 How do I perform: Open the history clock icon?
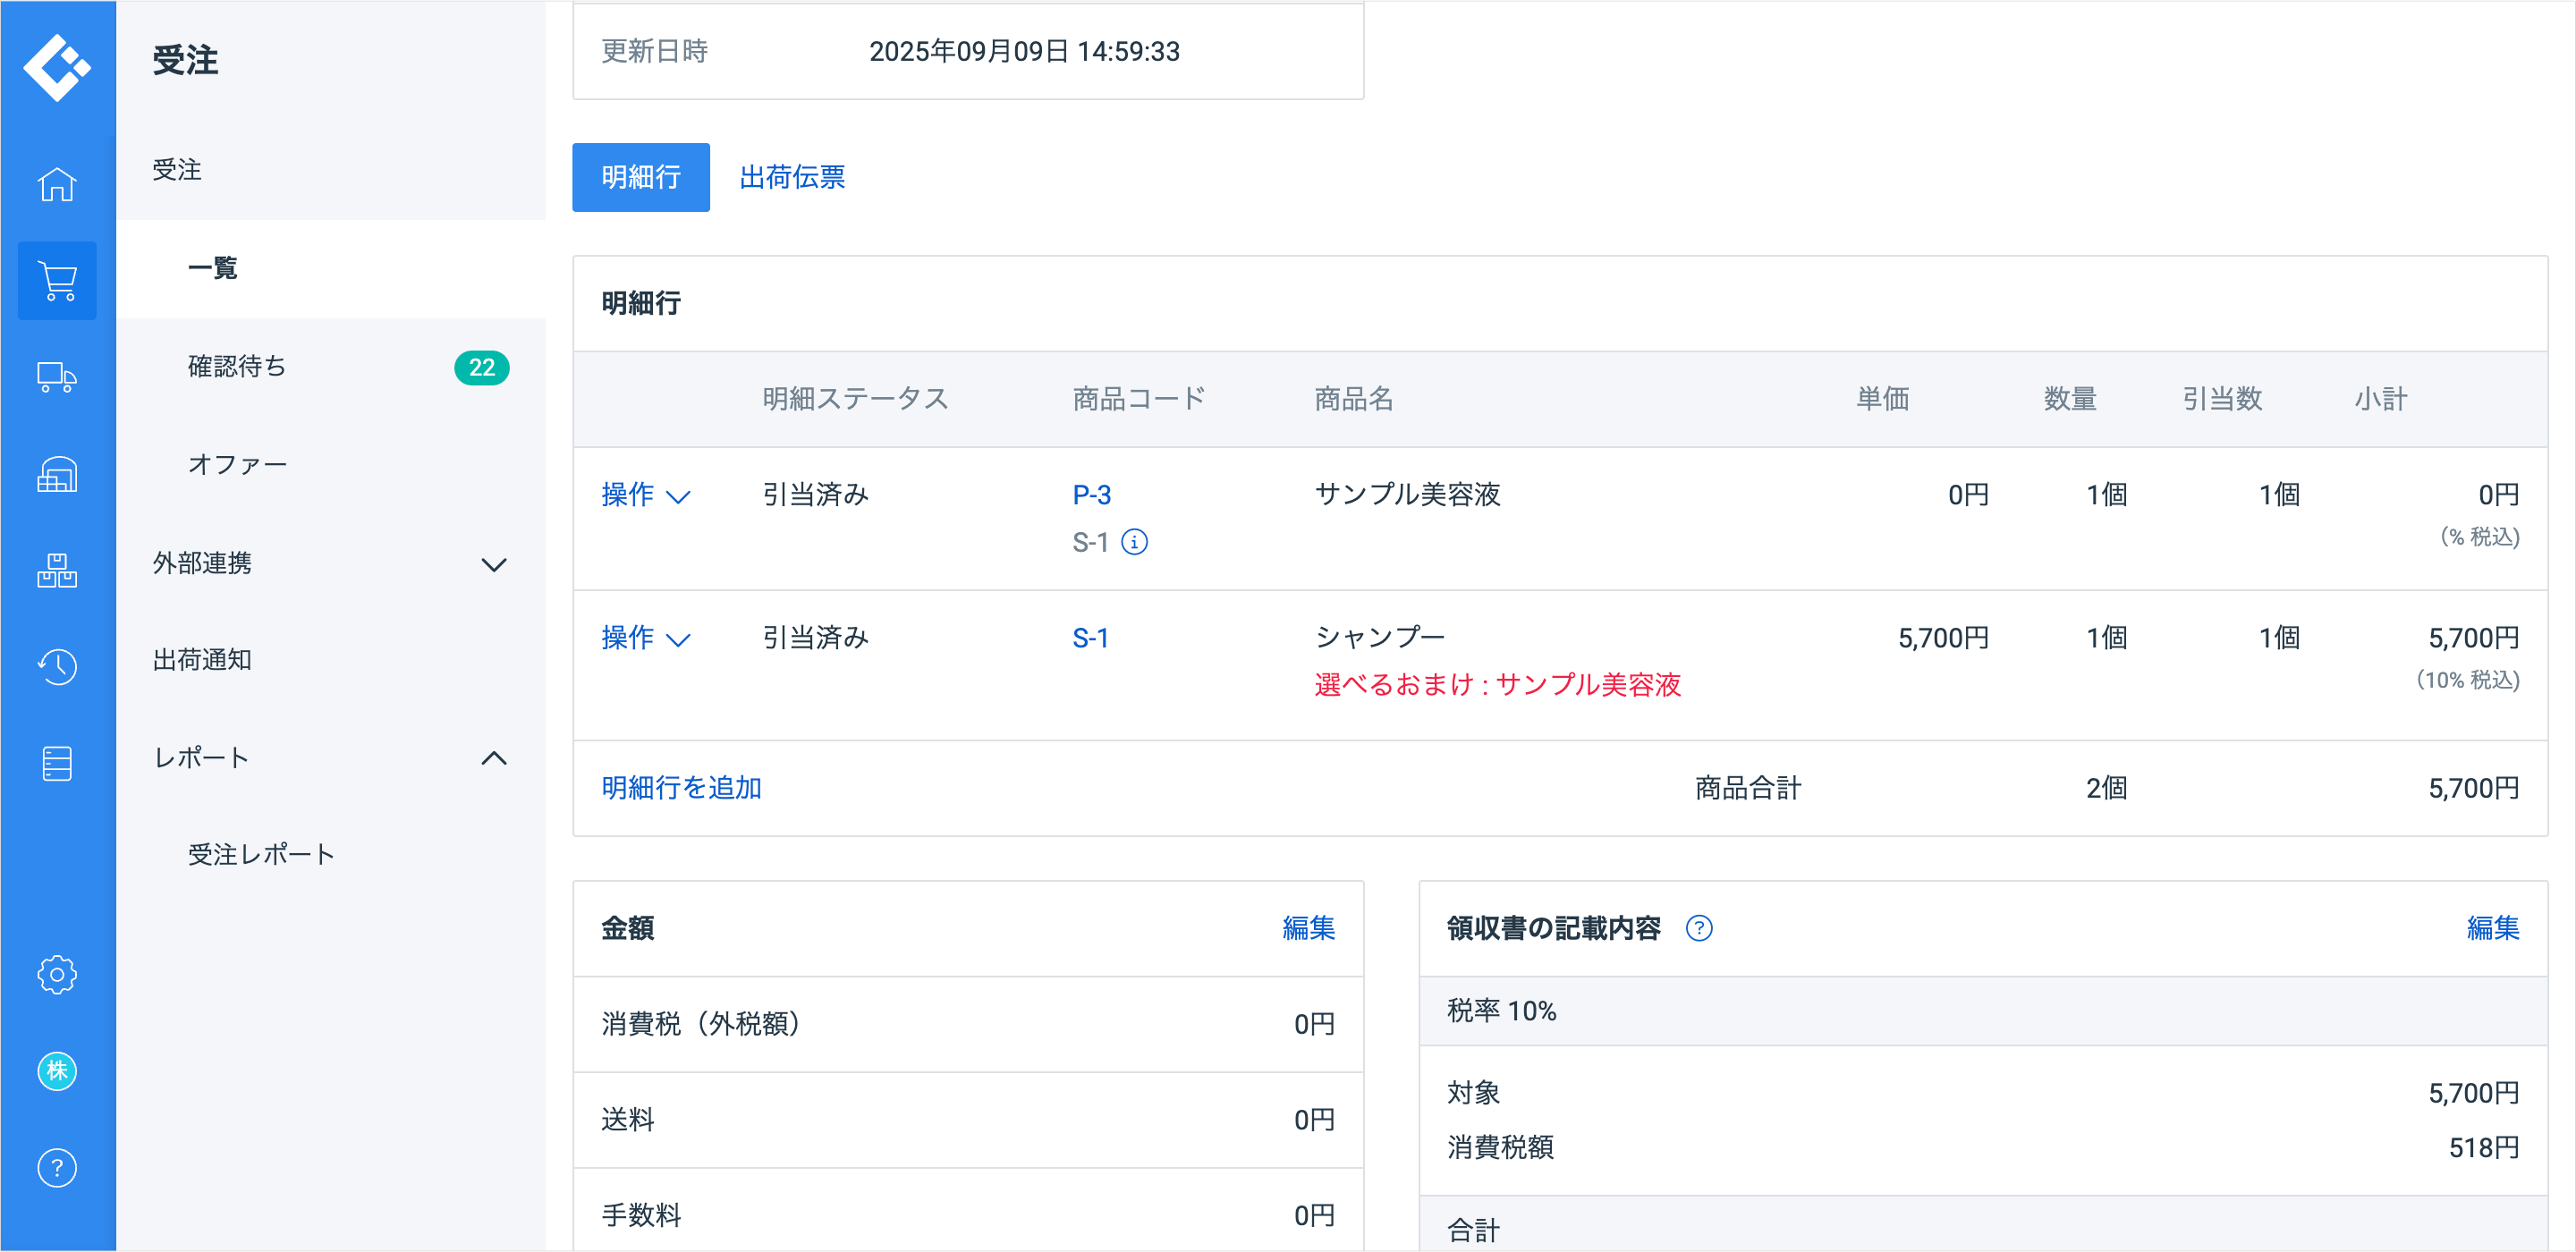[57, 666]
